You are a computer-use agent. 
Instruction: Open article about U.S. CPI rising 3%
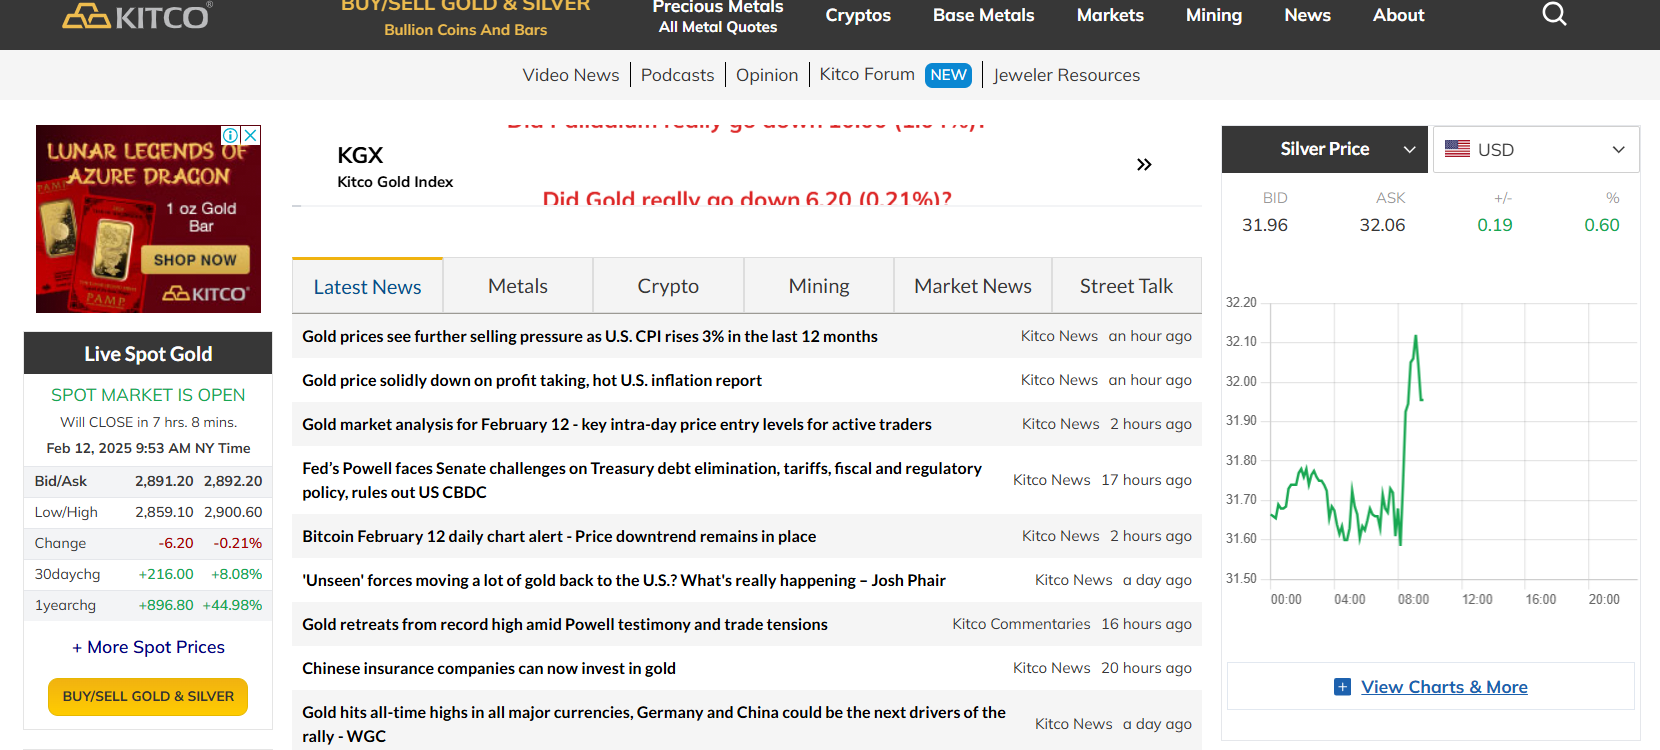coord(590,336)
